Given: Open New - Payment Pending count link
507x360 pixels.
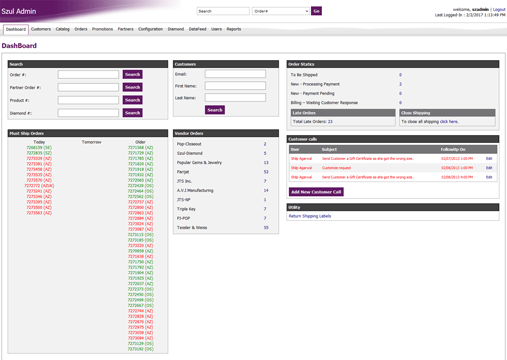Looking at the screenshot, I should [x=400, y=94].
